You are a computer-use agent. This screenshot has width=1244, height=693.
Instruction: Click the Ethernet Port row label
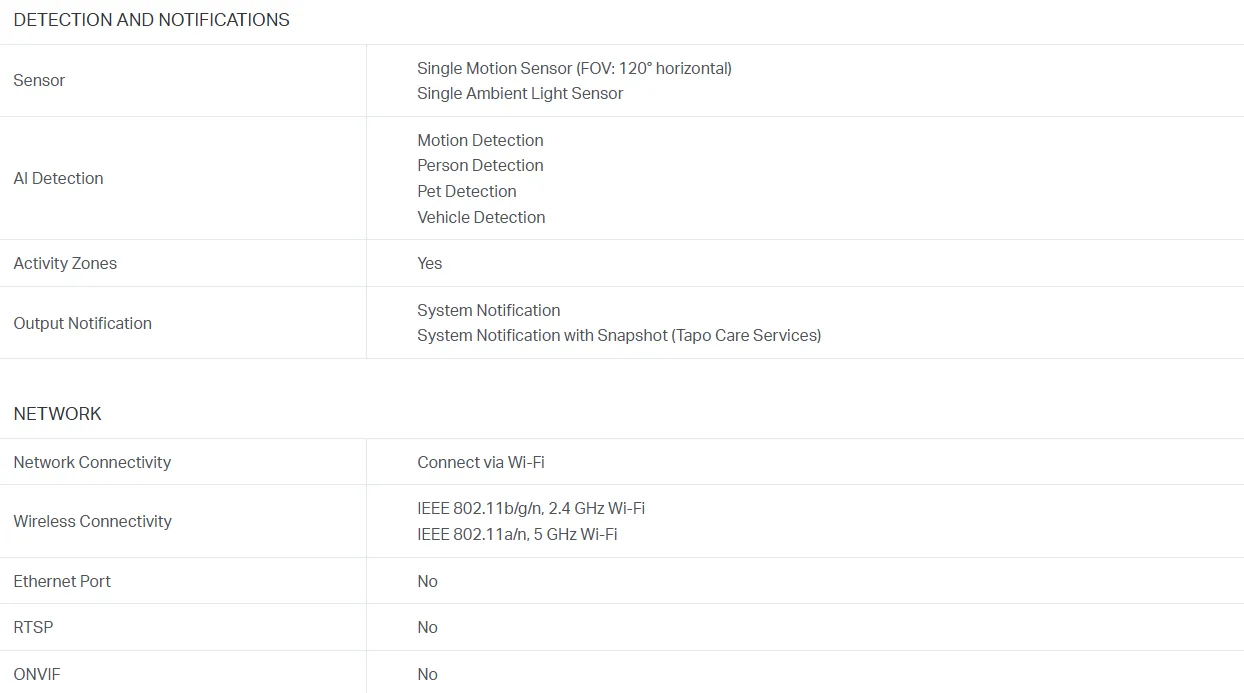click(x=62, y=581)
